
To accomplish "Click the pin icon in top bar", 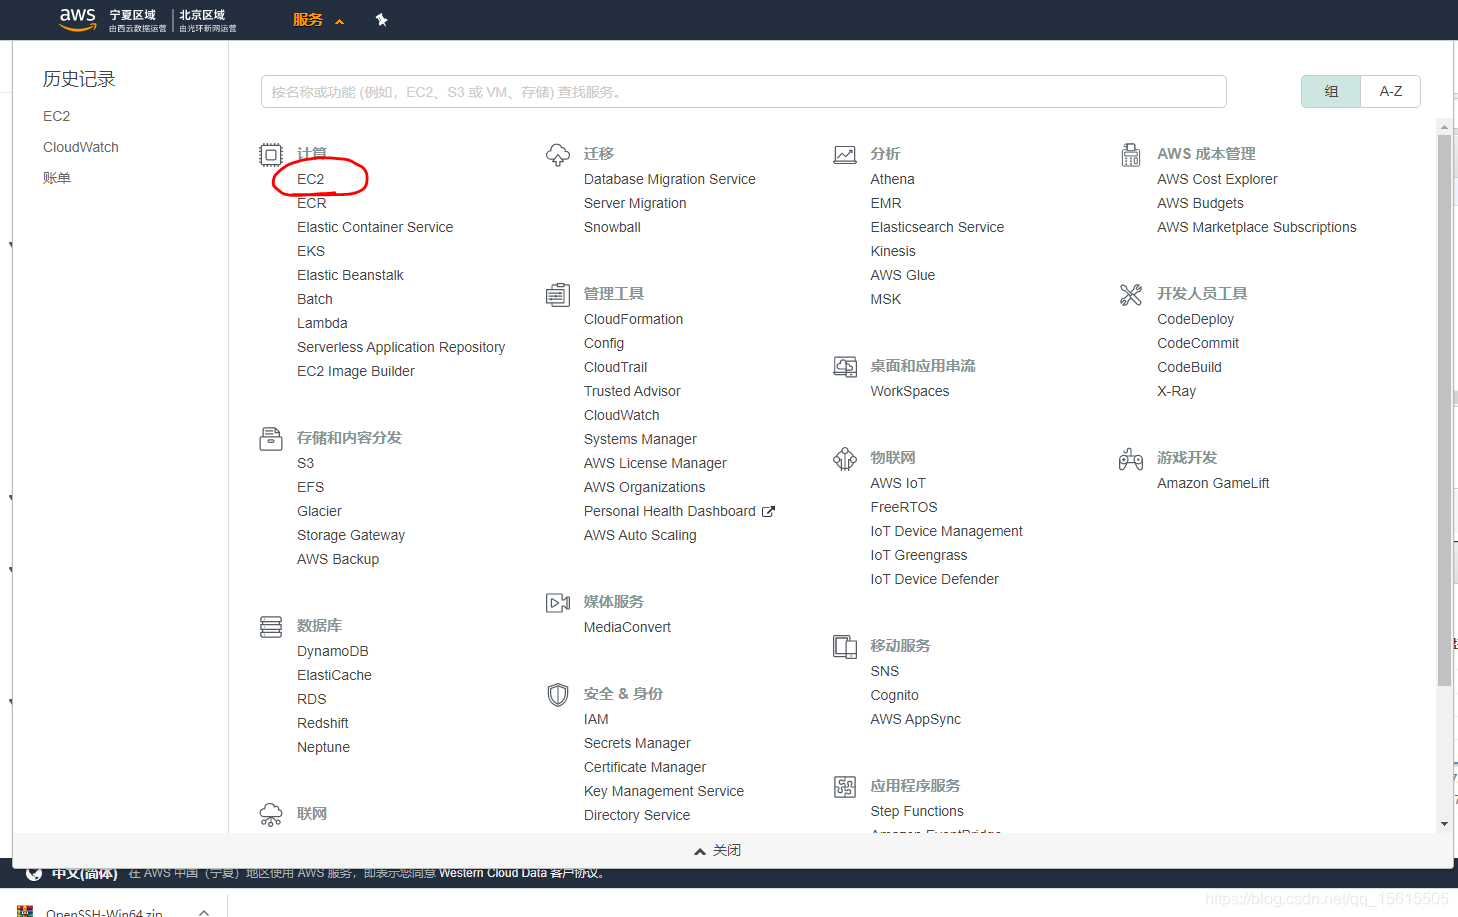I will (381, 20).
